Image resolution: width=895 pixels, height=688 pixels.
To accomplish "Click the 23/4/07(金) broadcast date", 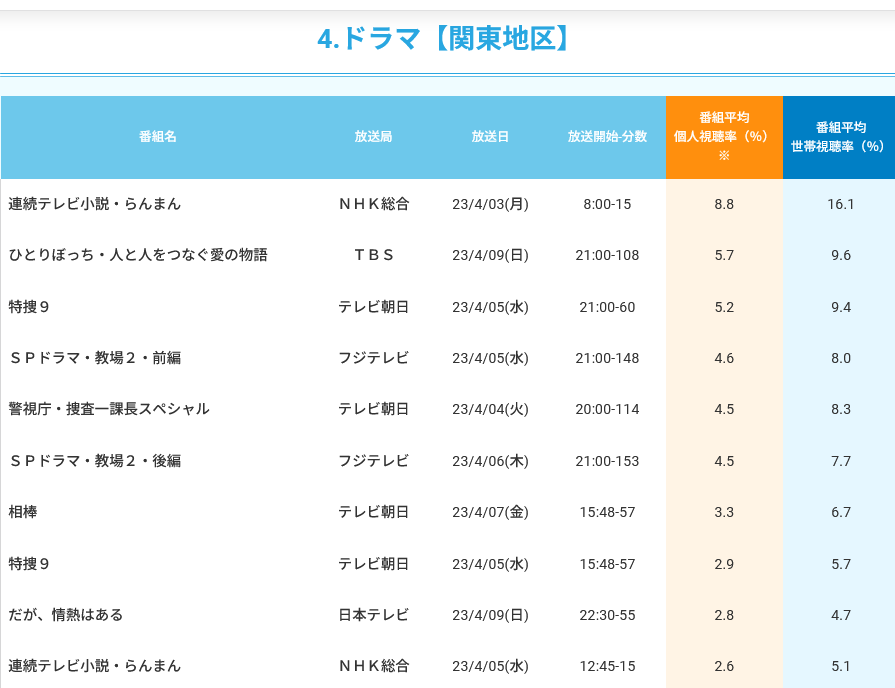I will coord(490,512).
